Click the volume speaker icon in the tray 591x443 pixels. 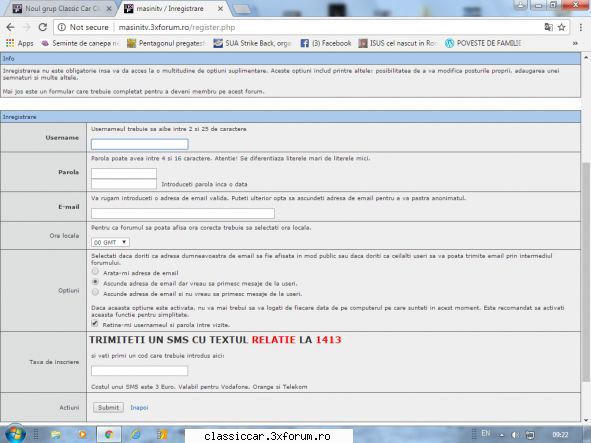(515, 435)
